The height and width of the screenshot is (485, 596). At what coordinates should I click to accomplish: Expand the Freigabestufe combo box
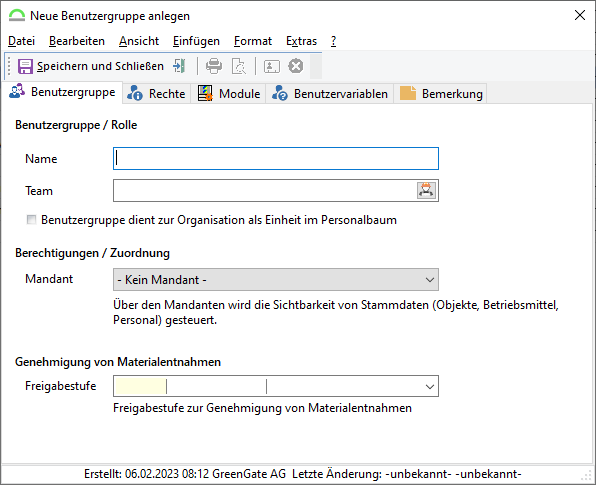(x=430, y=386)
